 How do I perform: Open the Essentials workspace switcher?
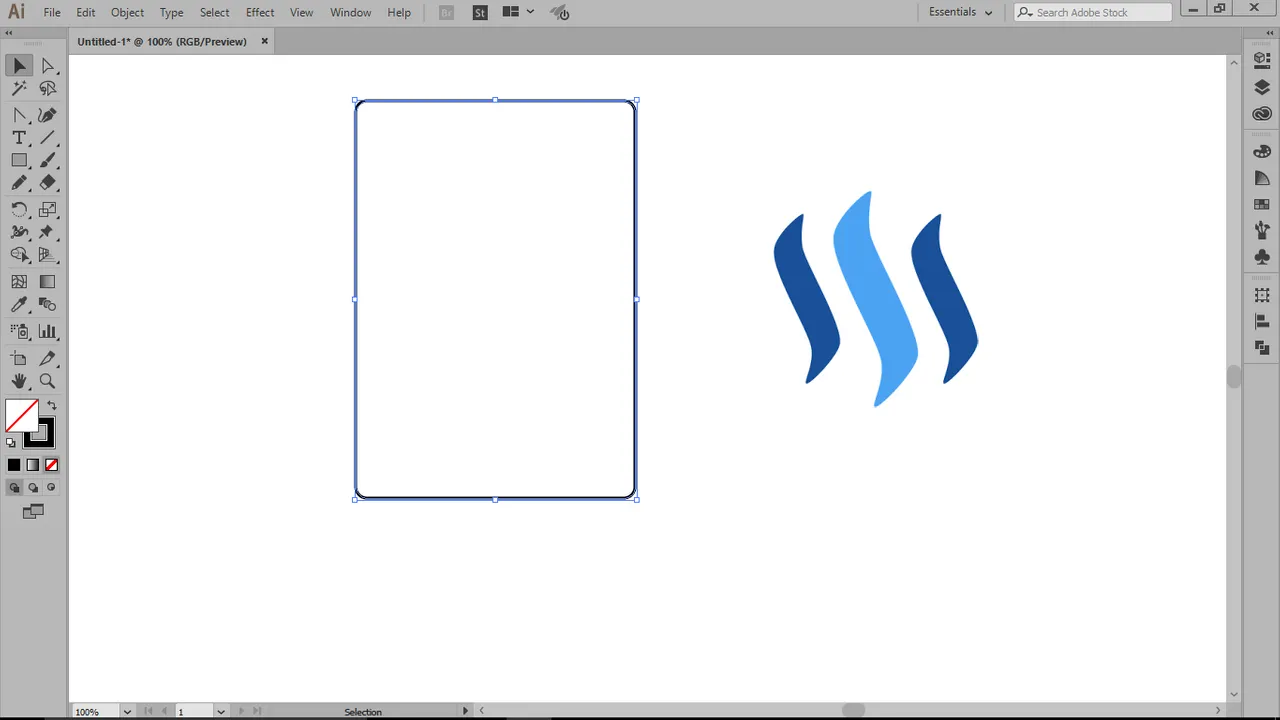(x=960, y=12)
